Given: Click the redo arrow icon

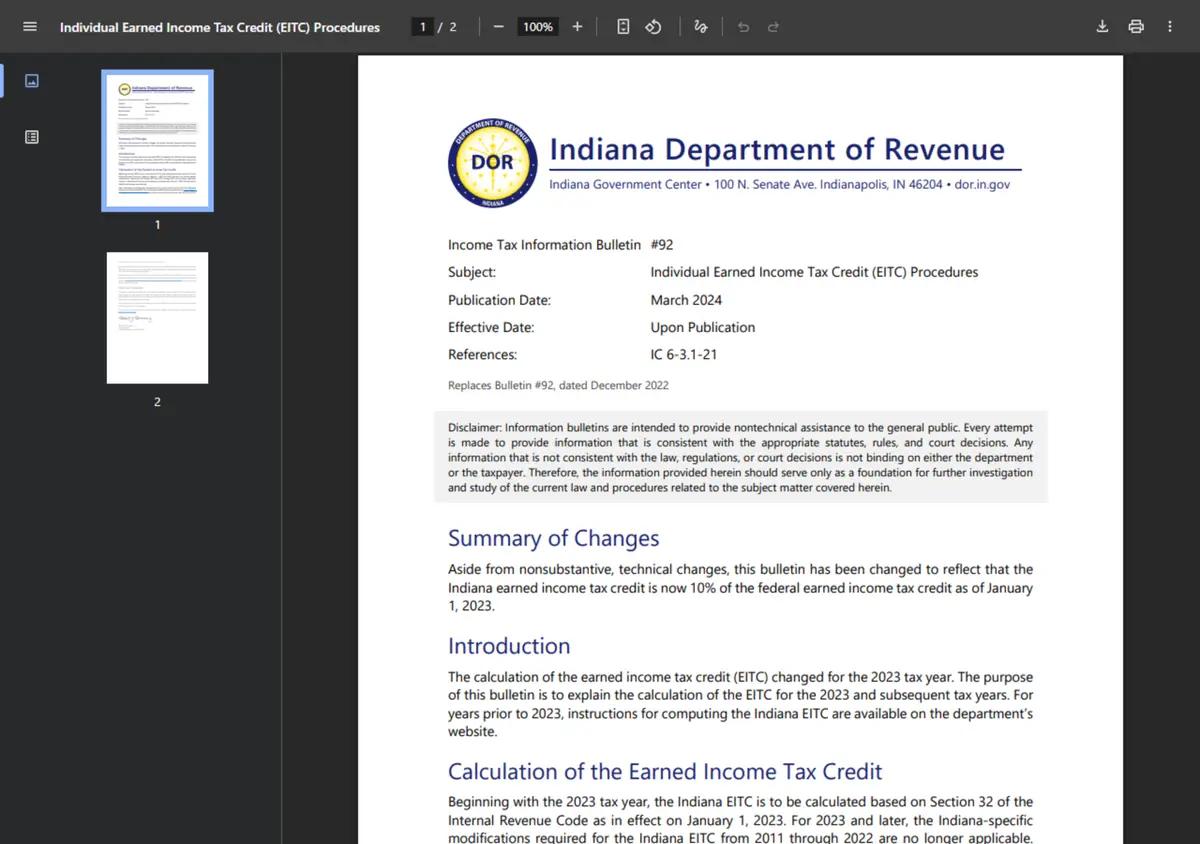Looking at the screenshot, I should (773, 27).
